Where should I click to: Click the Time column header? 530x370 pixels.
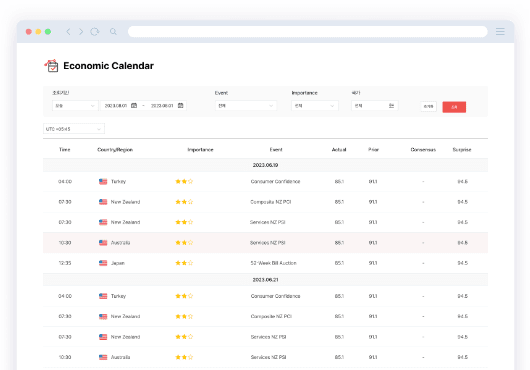click(x=65, y=150)
